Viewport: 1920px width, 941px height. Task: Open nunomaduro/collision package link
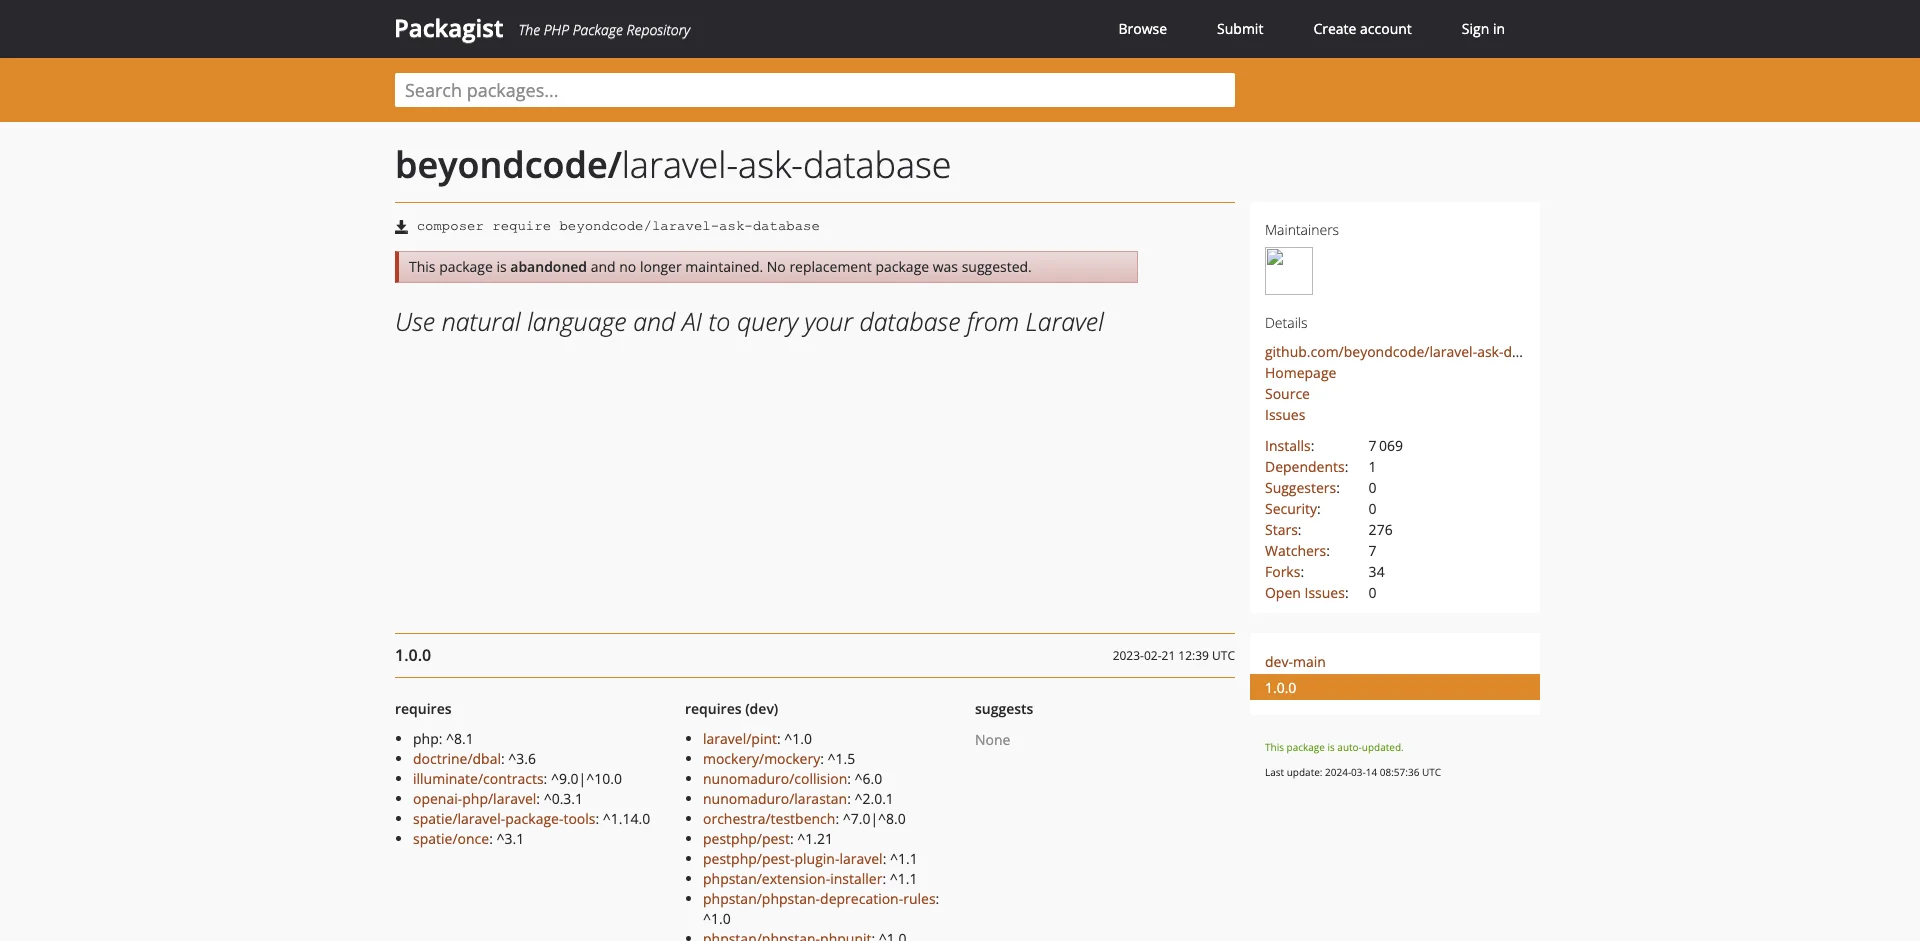(775, 779)
